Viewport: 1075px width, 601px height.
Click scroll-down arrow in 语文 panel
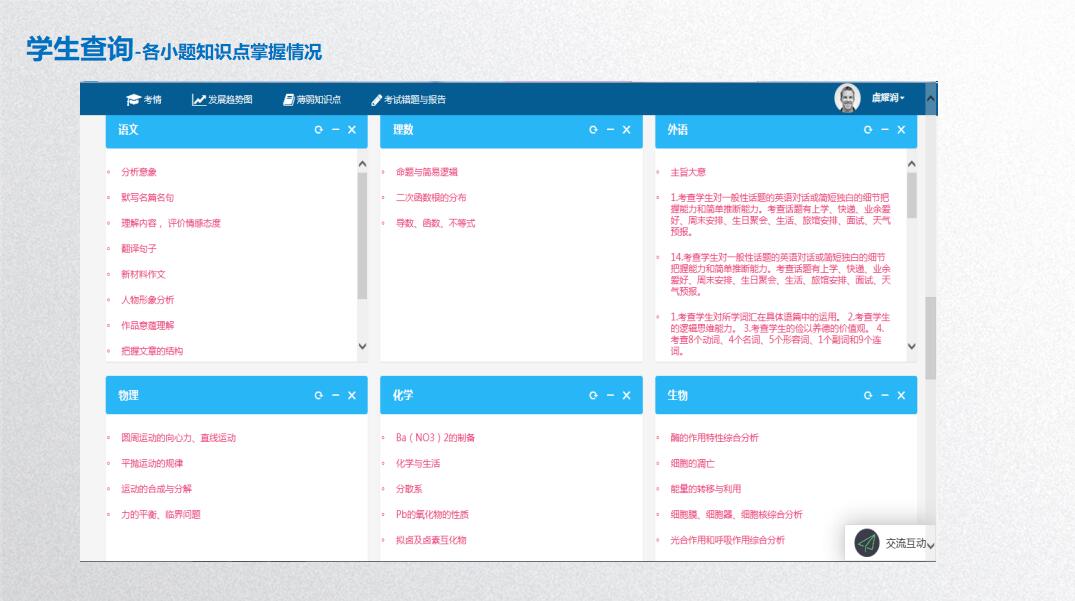click(x=363, y=346)
